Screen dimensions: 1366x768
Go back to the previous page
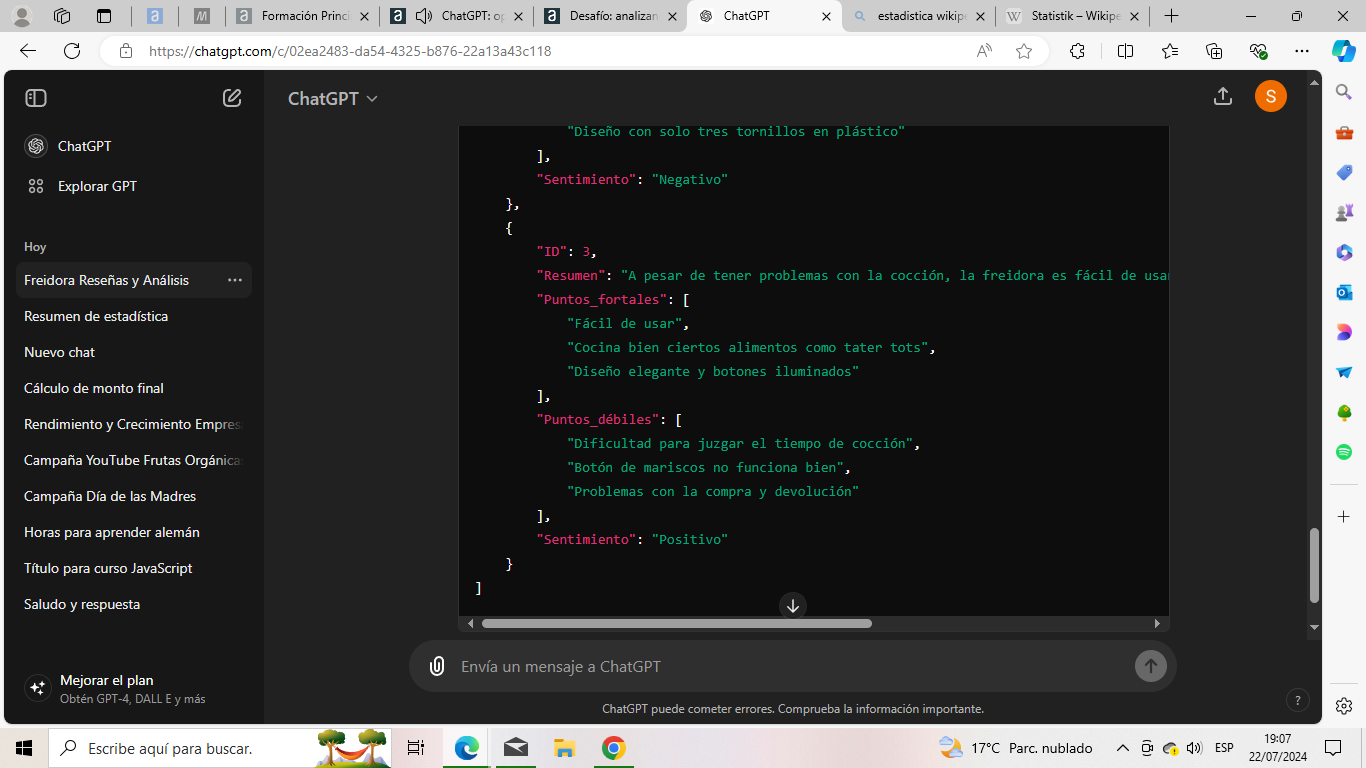click(28, 51)
